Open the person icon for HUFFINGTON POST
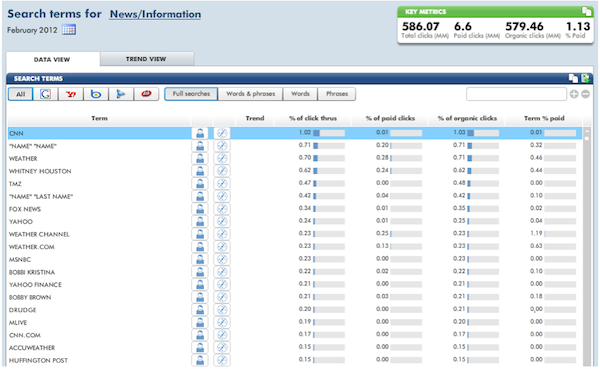 point(200,361)
